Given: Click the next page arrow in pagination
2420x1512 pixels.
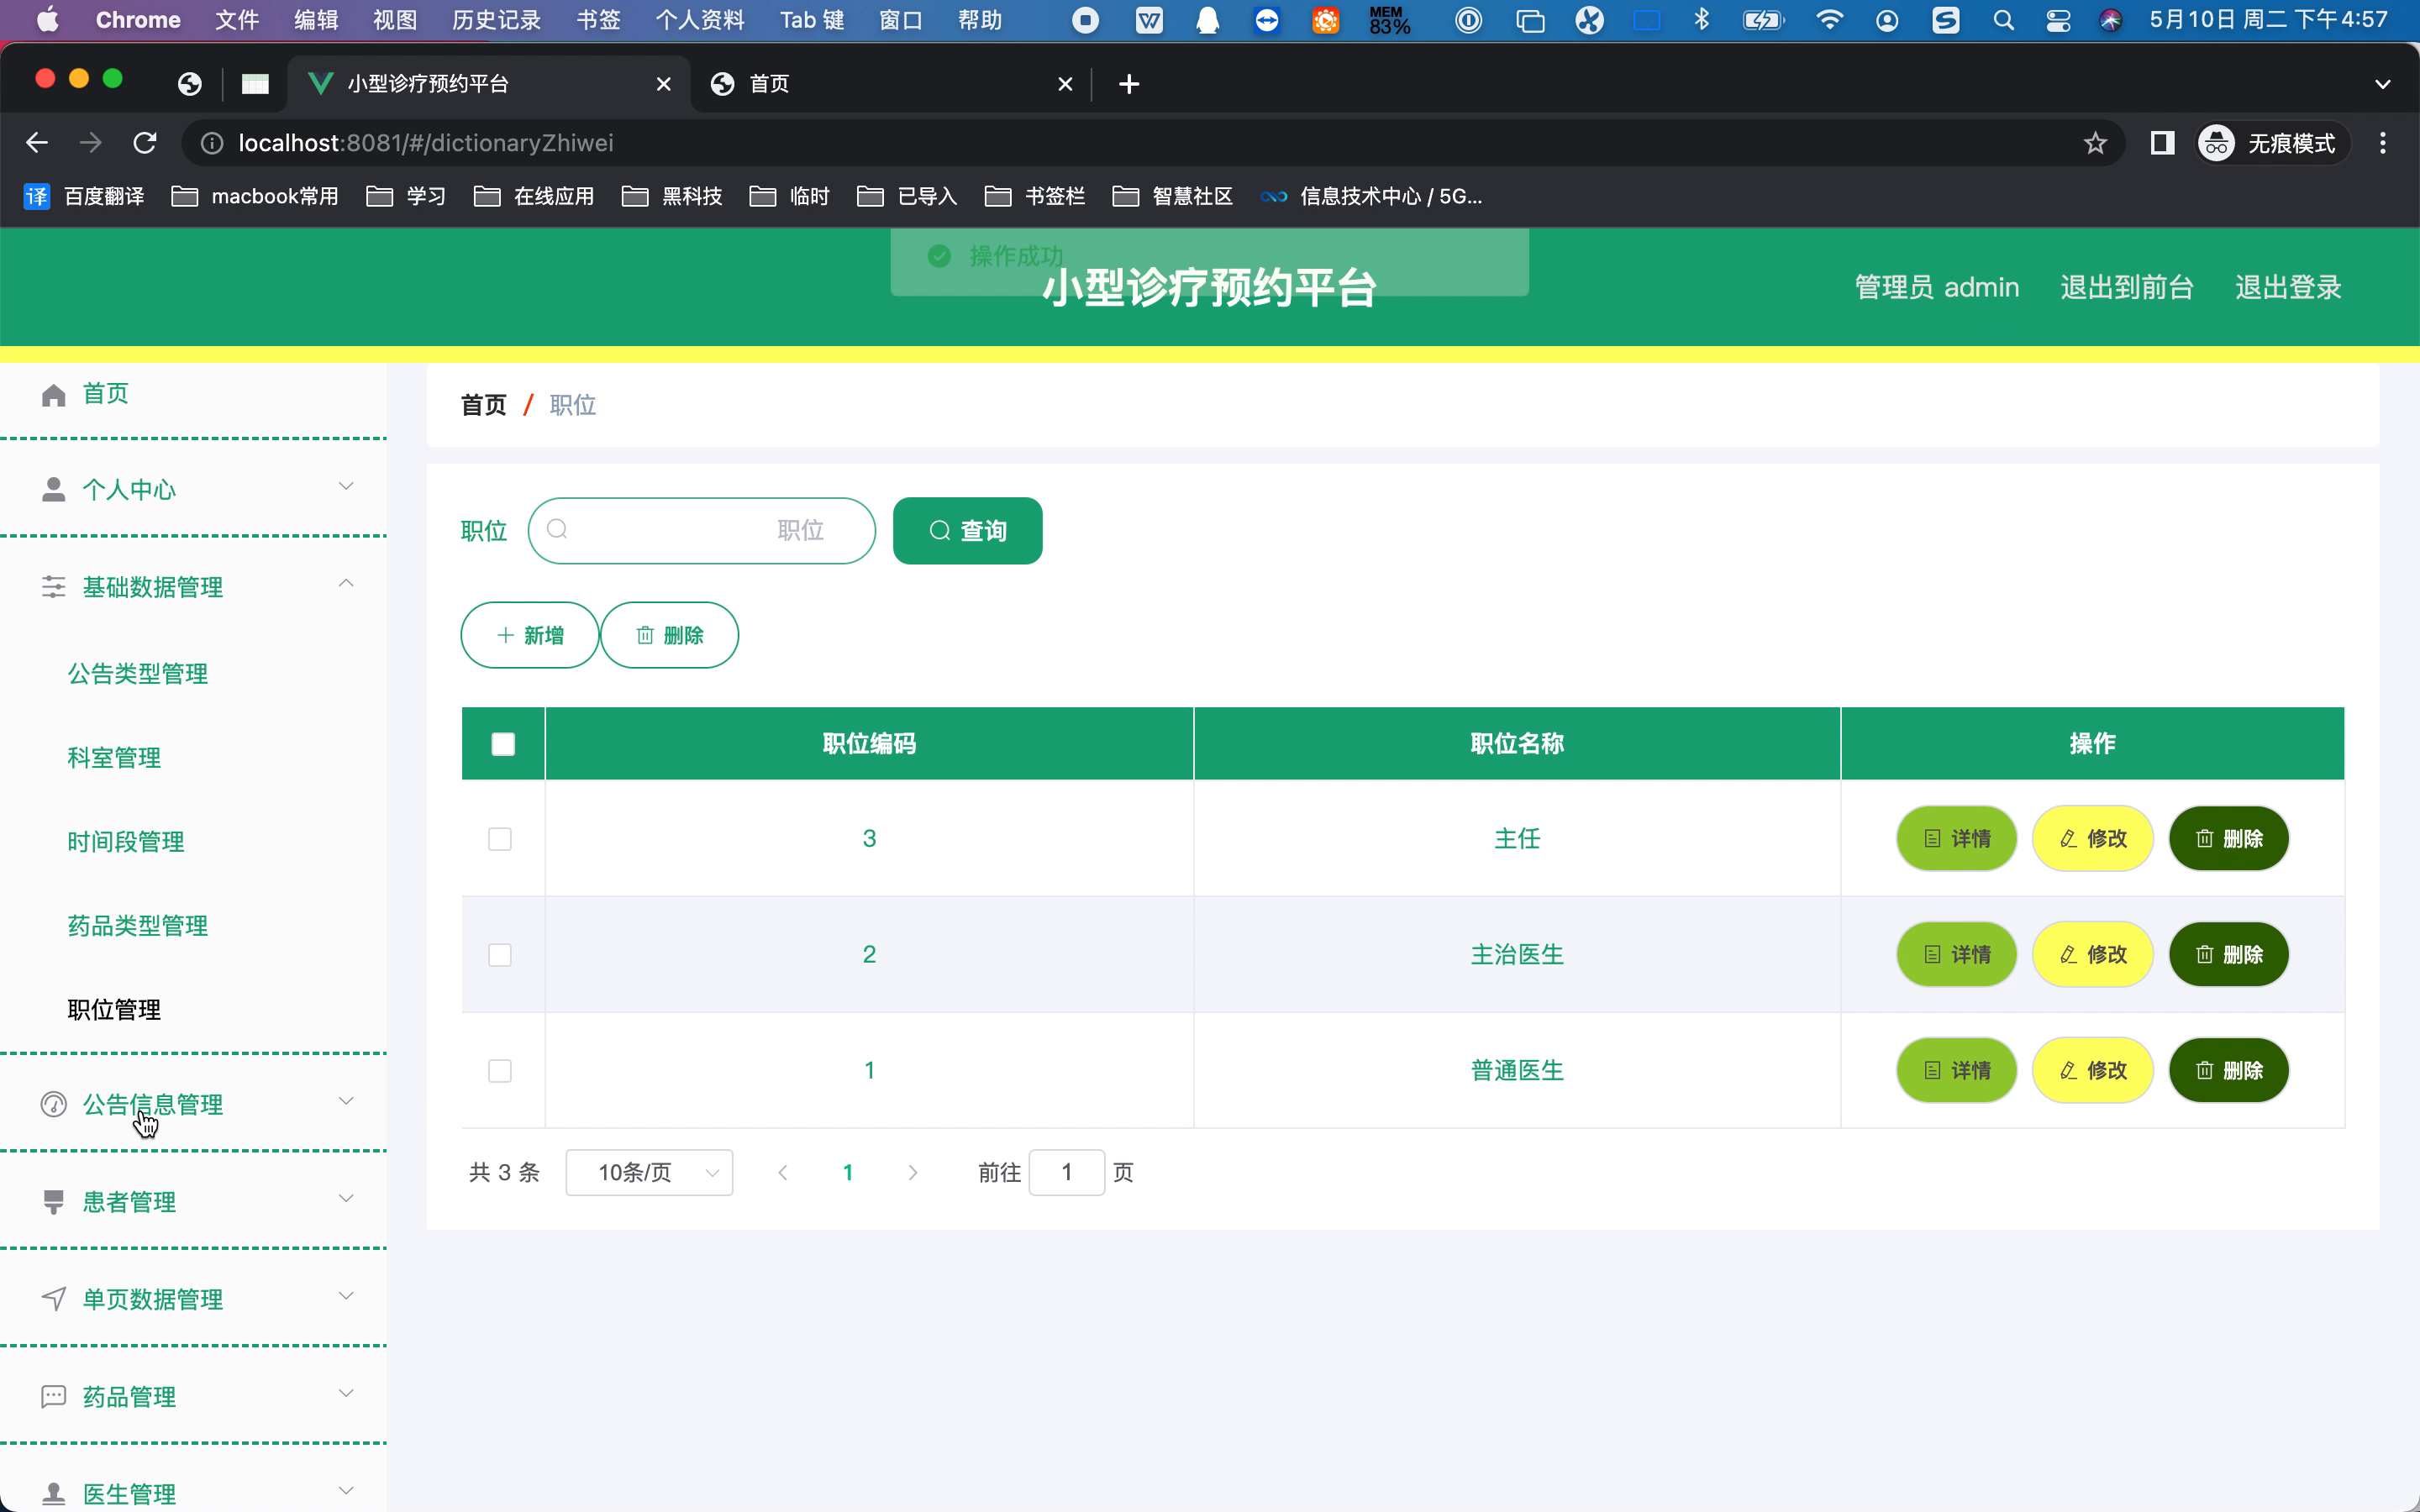Looking at the screenshot, I should (913, 1172).
